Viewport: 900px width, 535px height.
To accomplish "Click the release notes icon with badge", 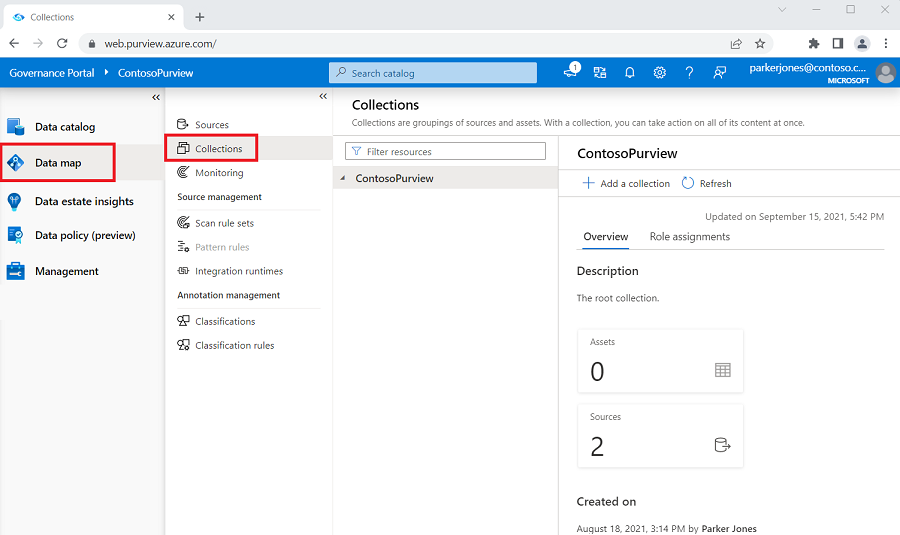I will (571, 73).
